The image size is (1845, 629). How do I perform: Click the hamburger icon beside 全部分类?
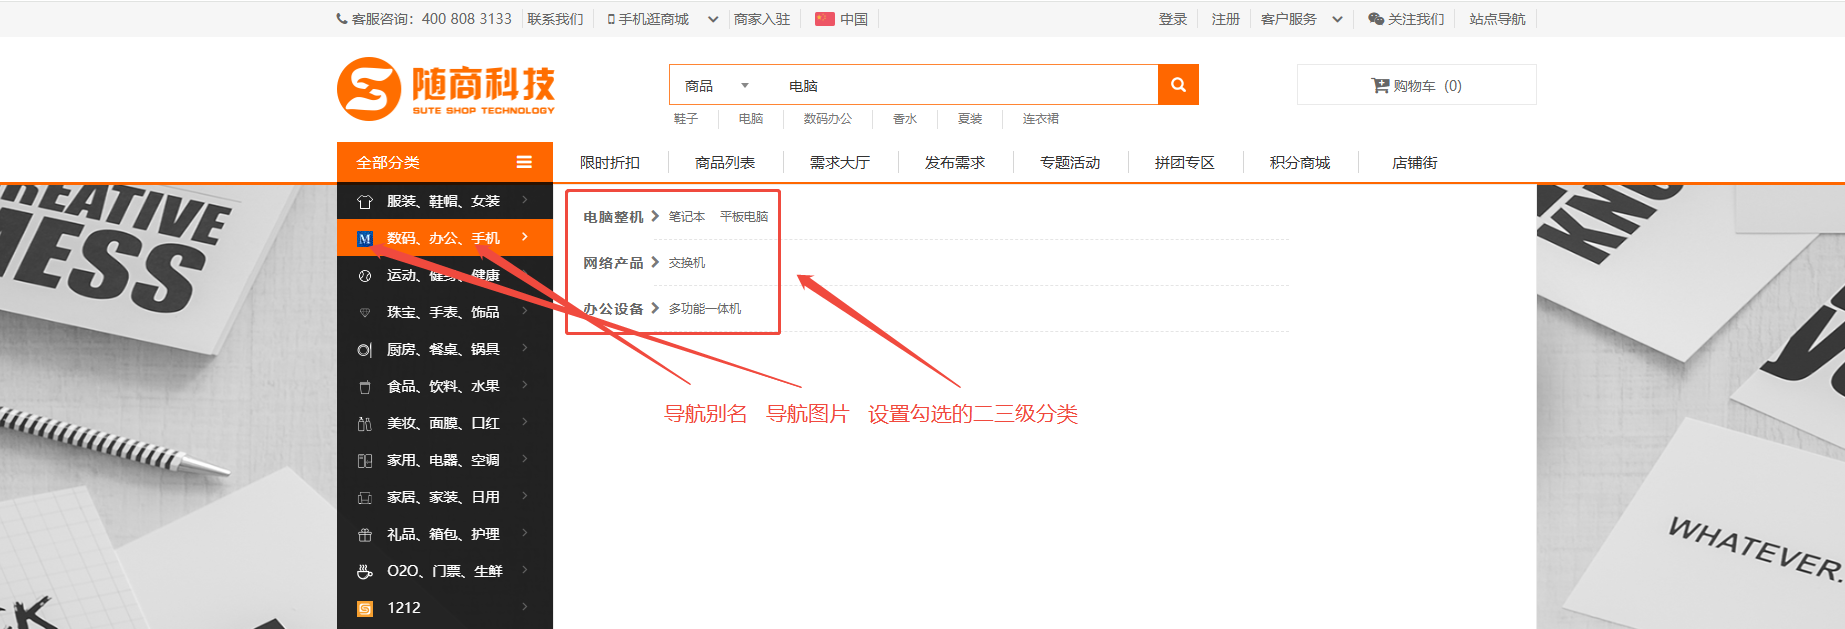[x=524, y=162]
